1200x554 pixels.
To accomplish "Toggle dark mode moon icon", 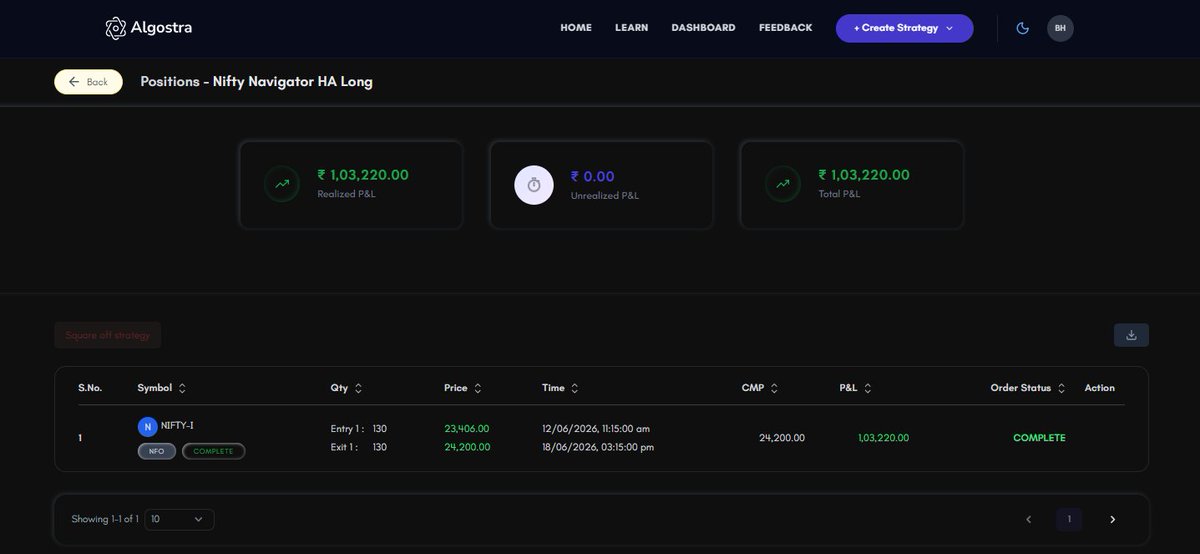I will (x=1022, y=28).
